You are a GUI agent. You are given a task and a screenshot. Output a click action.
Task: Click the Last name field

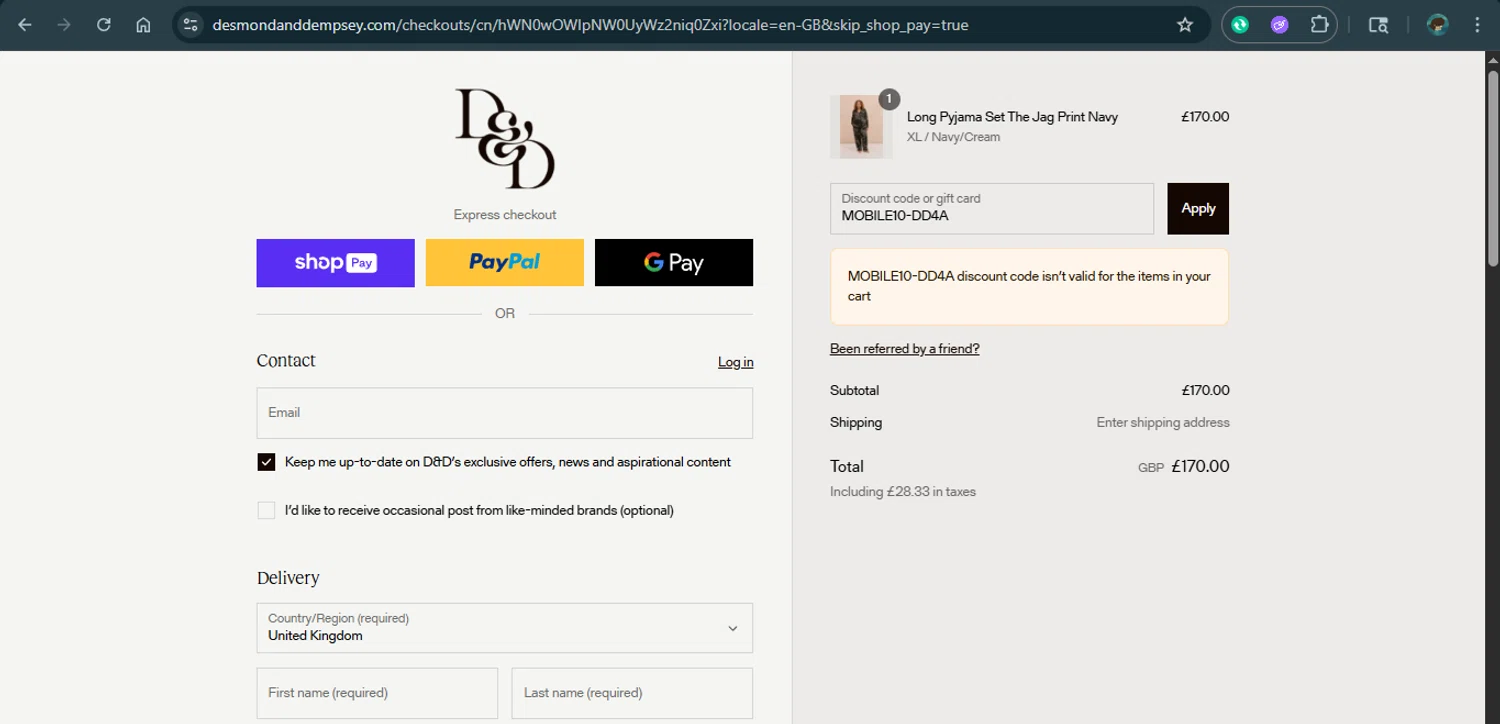point(632,693)
